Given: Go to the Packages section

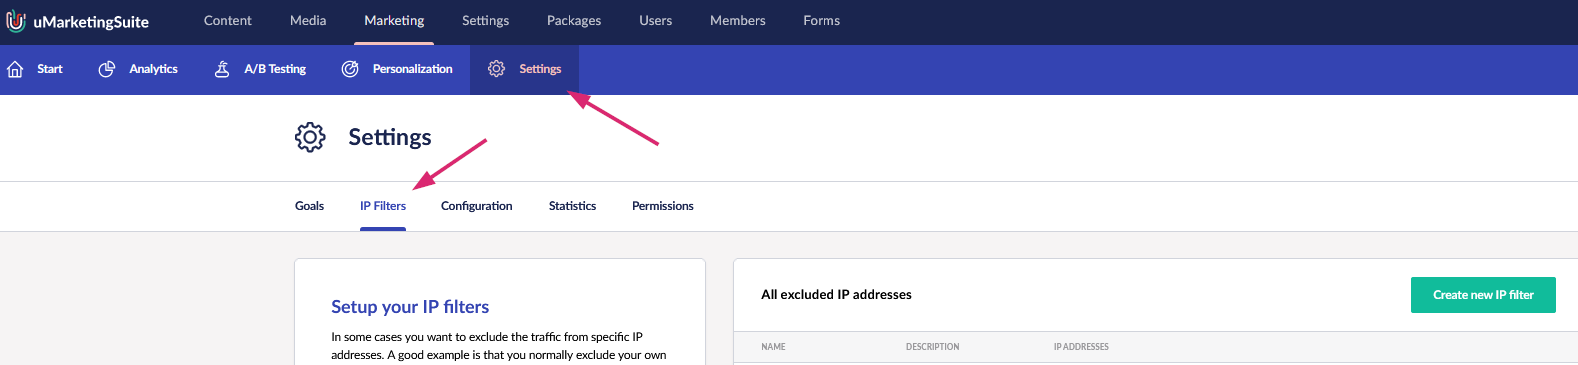Looking at the screenshot, I should 574,21.
